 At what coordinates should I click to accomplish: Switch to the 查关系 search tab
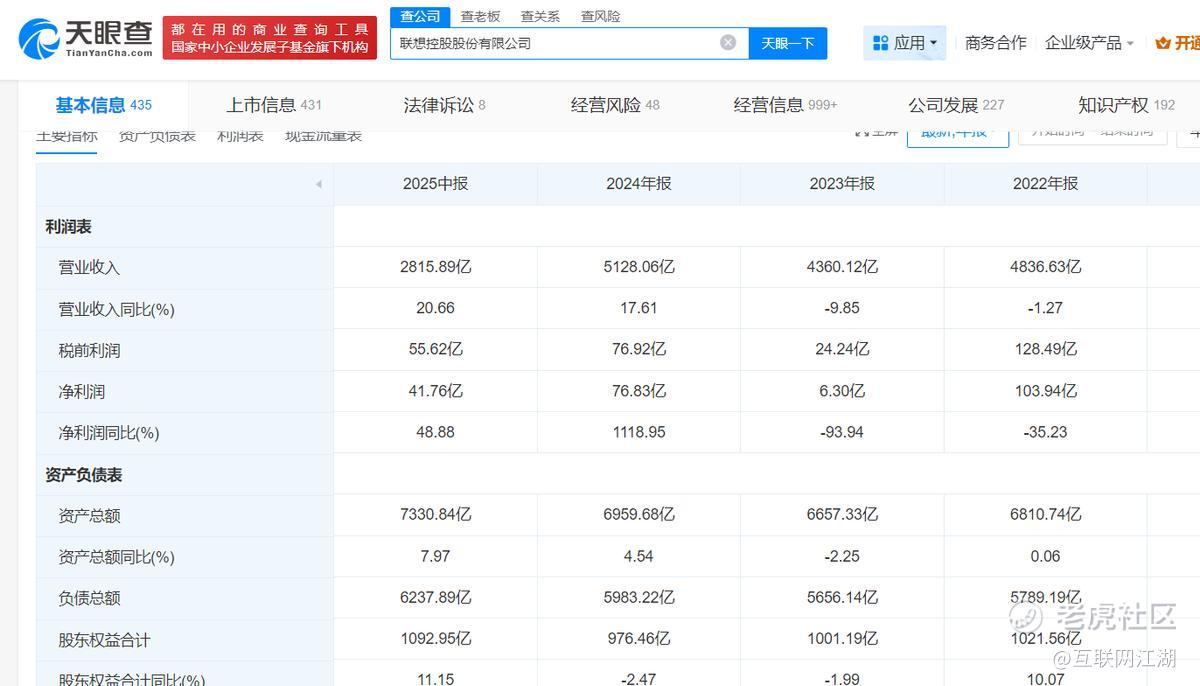[x=540, y=16]
